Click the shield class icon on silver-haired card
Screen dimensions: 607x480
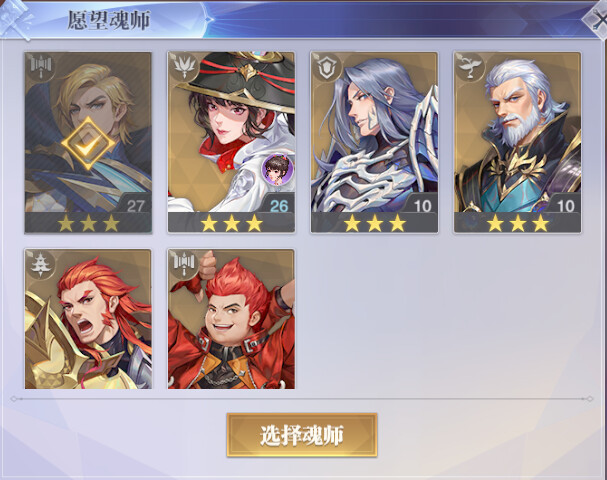[x=327, y=68]
